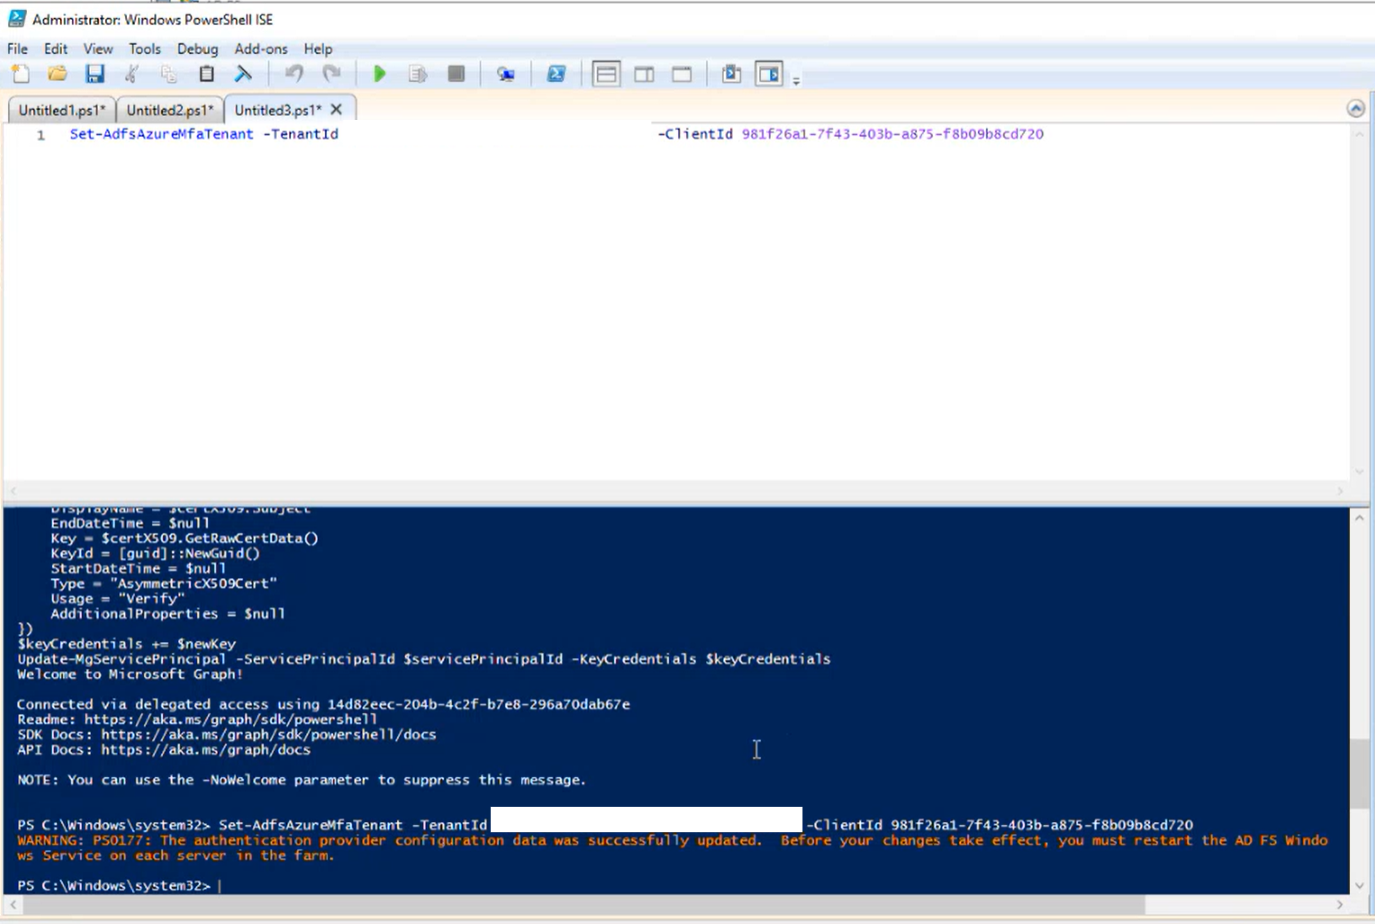Switch to Untitled2.ps1 tab
This screenshot has width=1375, height=924.
point(169,110)
